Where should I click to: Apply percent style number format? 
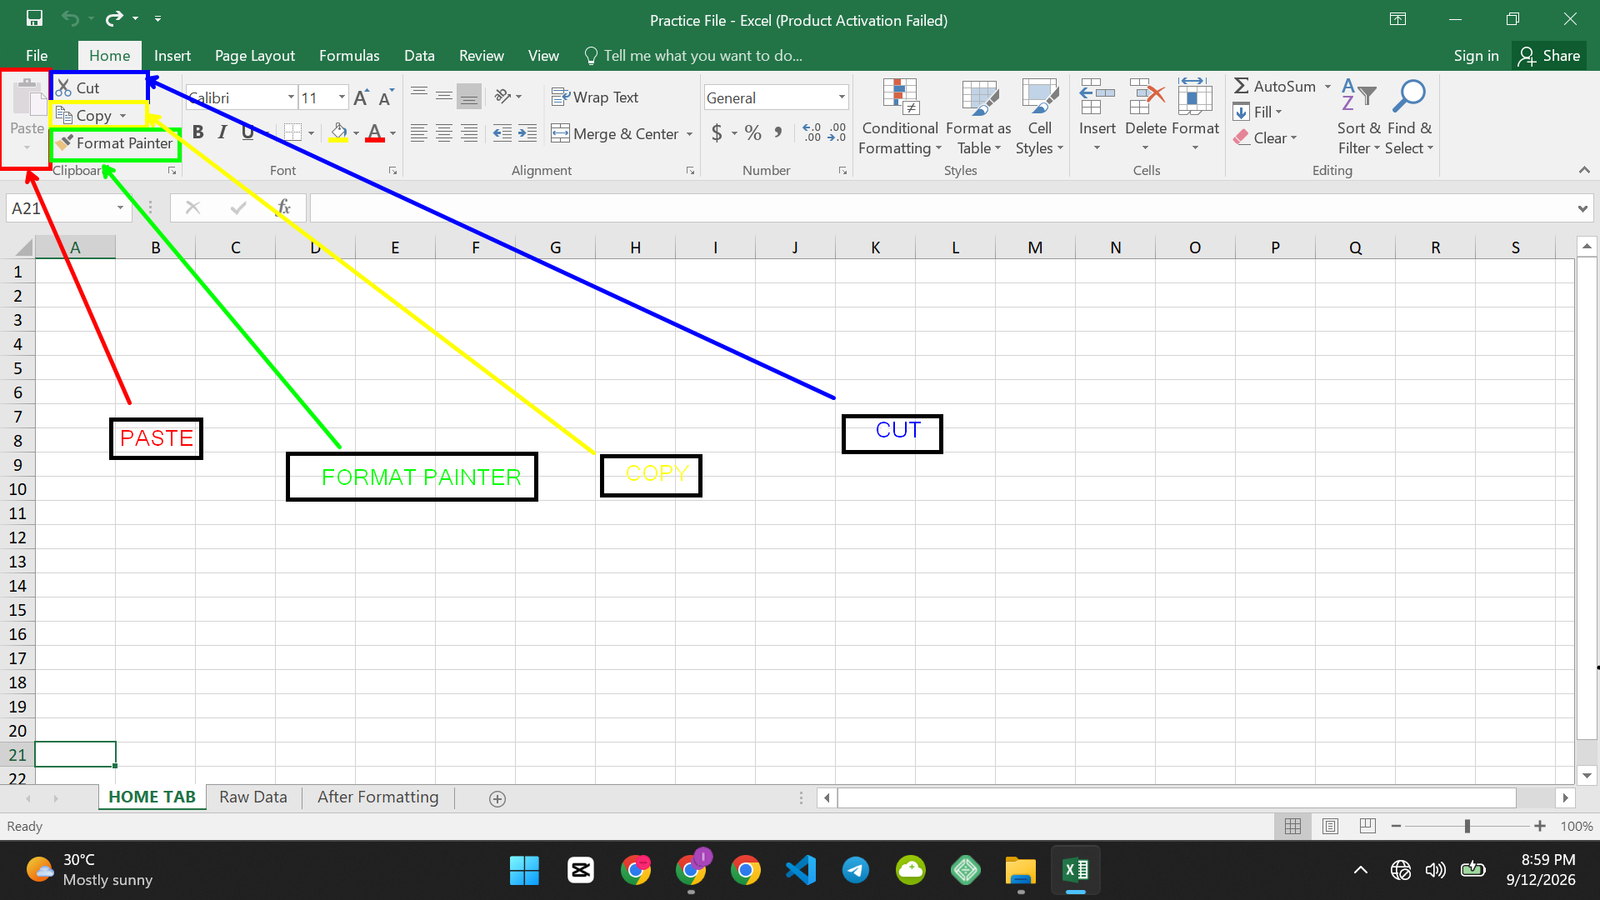click(x=753, y=133)
